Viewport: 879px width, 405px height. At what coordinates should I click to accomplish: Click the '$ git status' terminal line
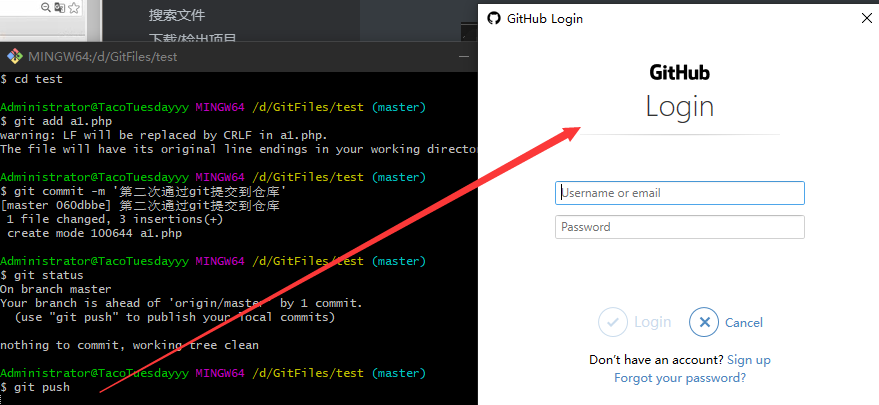click(x=41, y=275)
